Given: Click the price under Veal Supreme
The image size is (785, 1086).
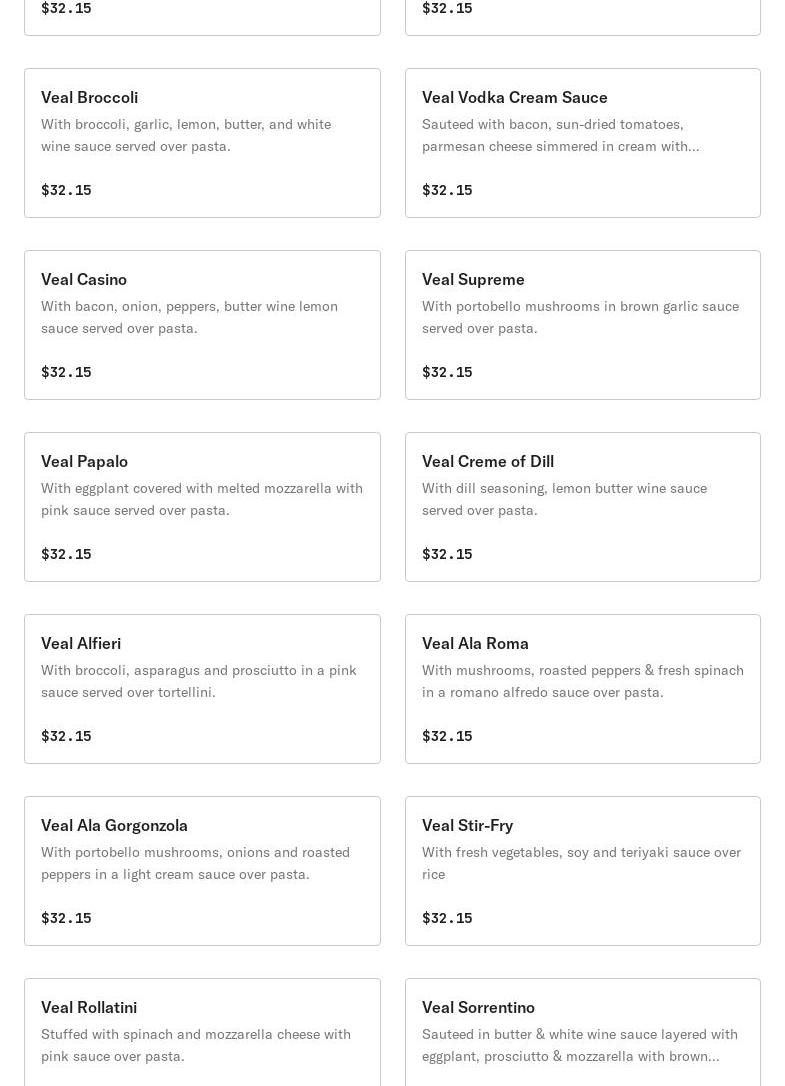Looking at the screenshot, I should (x=447, y=372).
